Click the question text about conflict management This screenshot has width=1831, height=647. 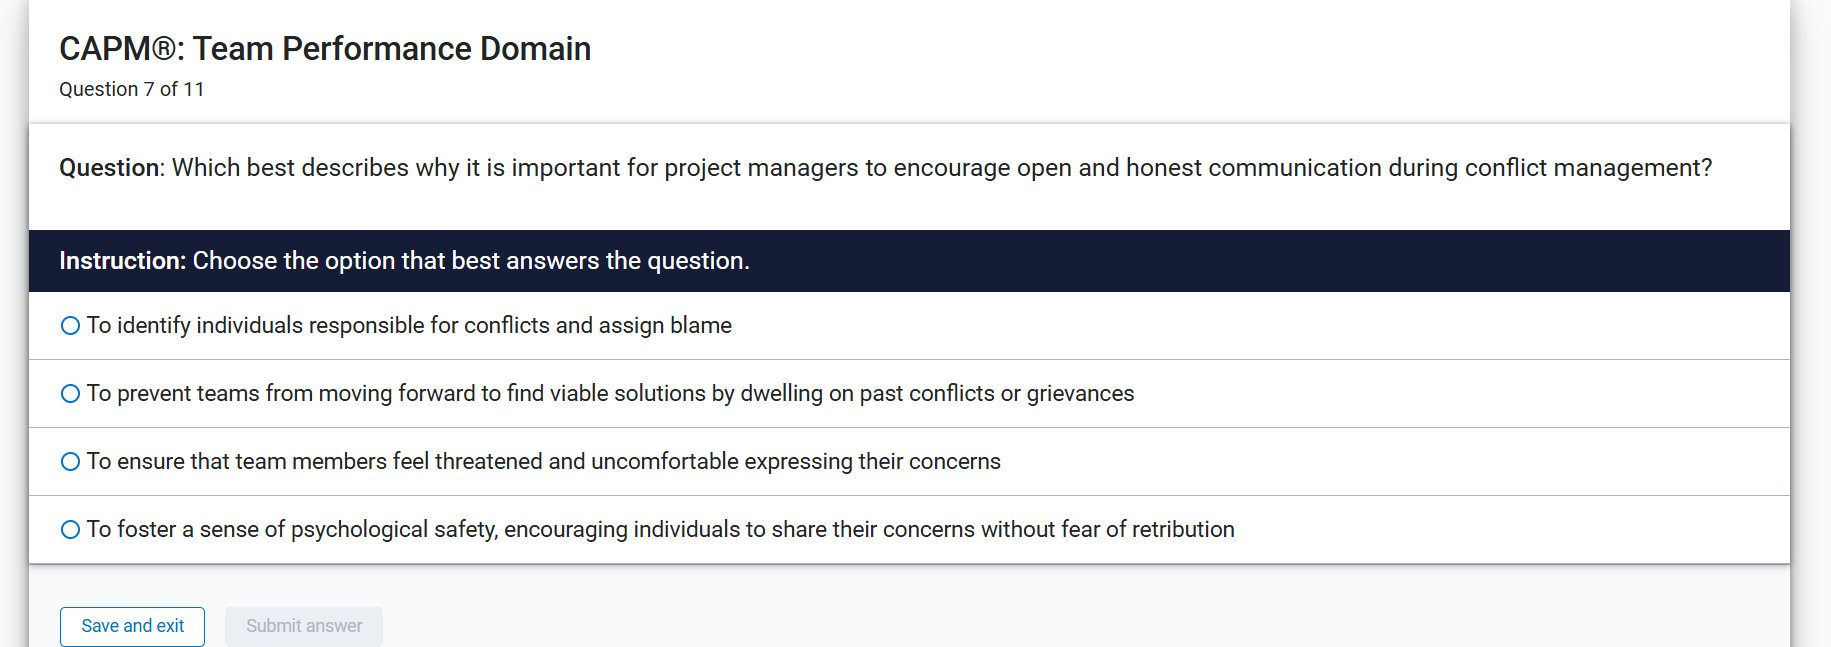click(x=884, y=167)
